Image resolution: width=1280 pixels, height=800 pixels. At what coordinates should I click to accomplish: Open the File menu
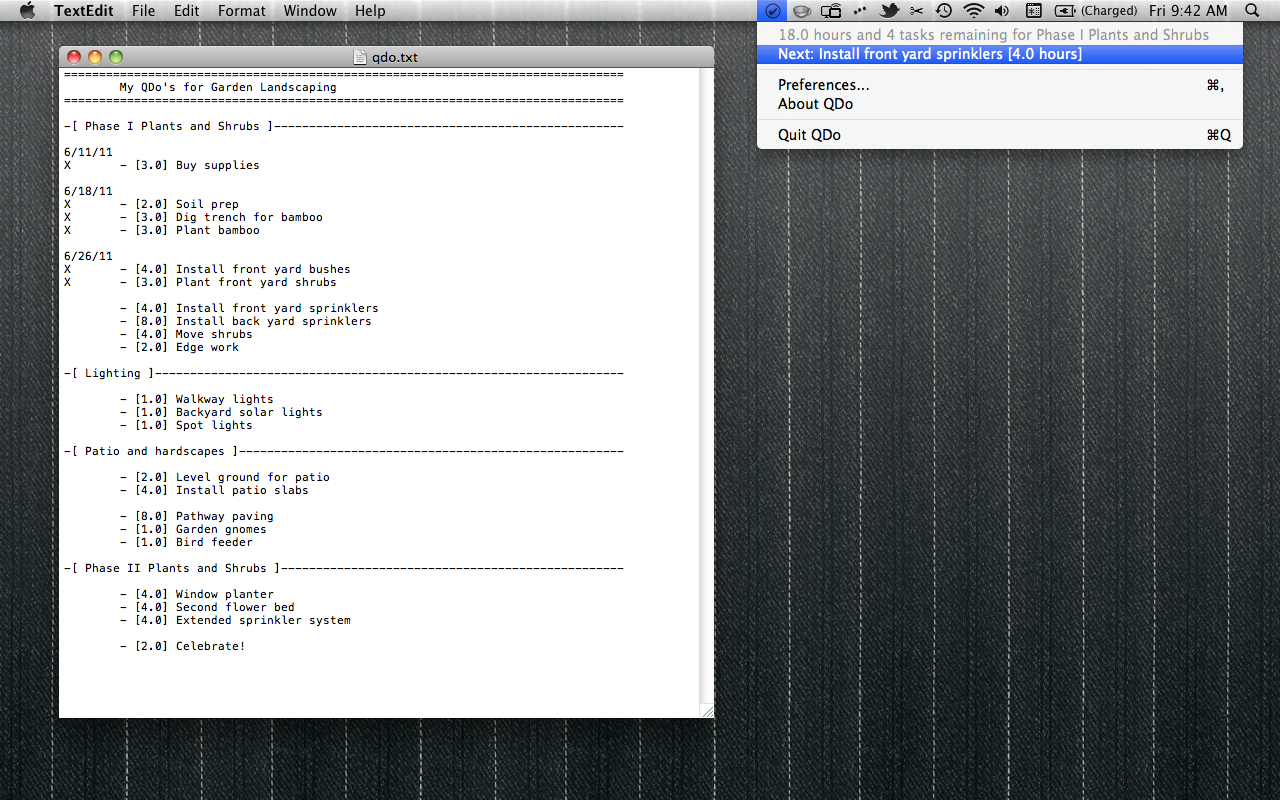143,11
